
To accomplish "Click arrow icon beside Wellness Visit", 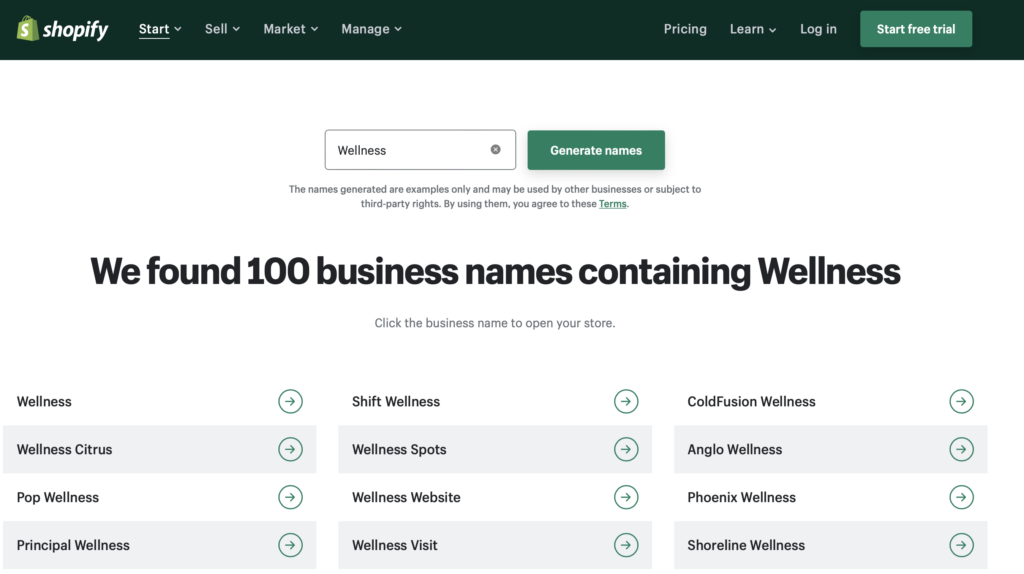I will click(626, 545).
